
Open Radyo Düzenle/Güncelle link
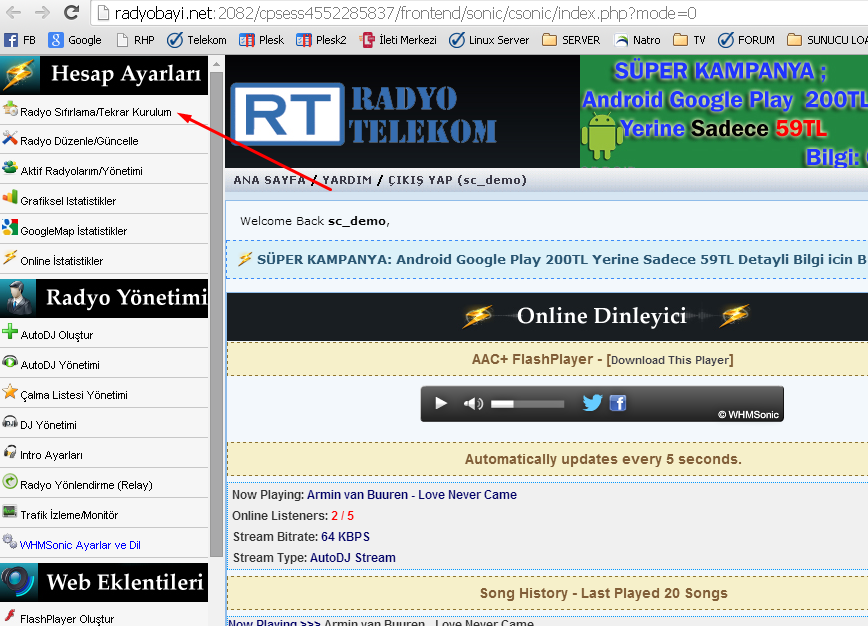[x=79, y=141]
